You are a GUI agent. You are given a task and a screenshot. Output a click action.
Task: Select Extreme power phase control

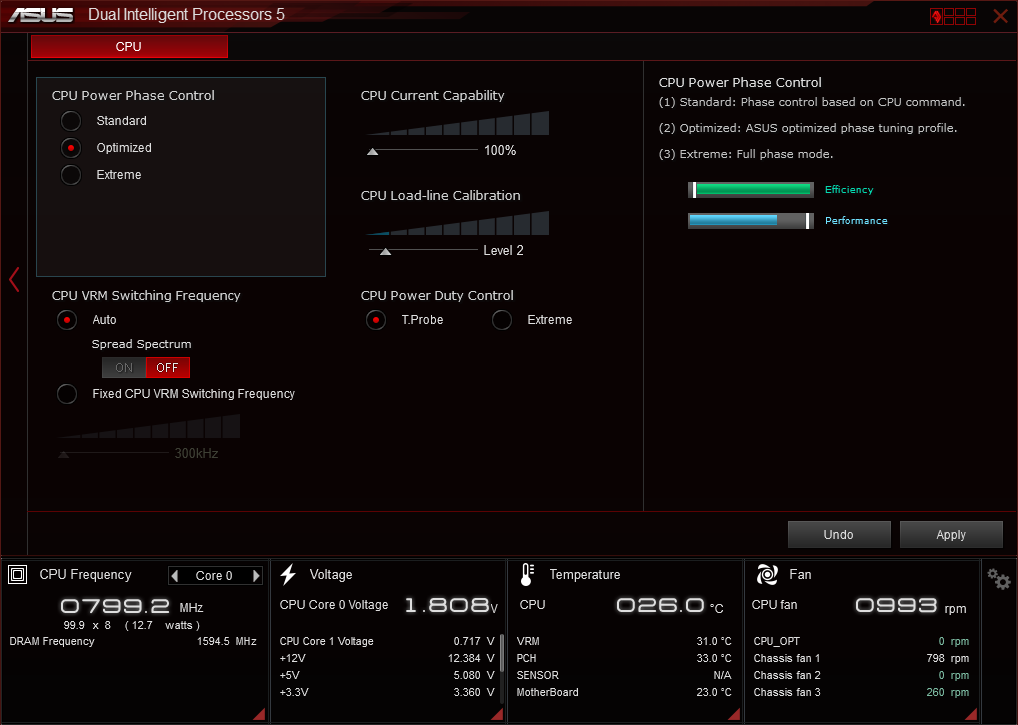click(x=71, y=175)
